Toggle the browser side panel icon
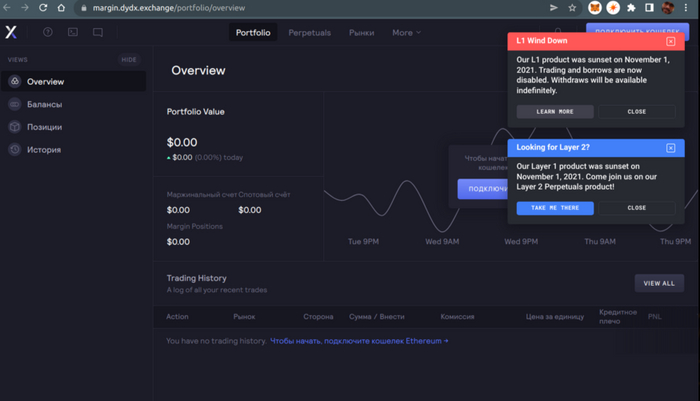700x401 pixels. point(649,8)
